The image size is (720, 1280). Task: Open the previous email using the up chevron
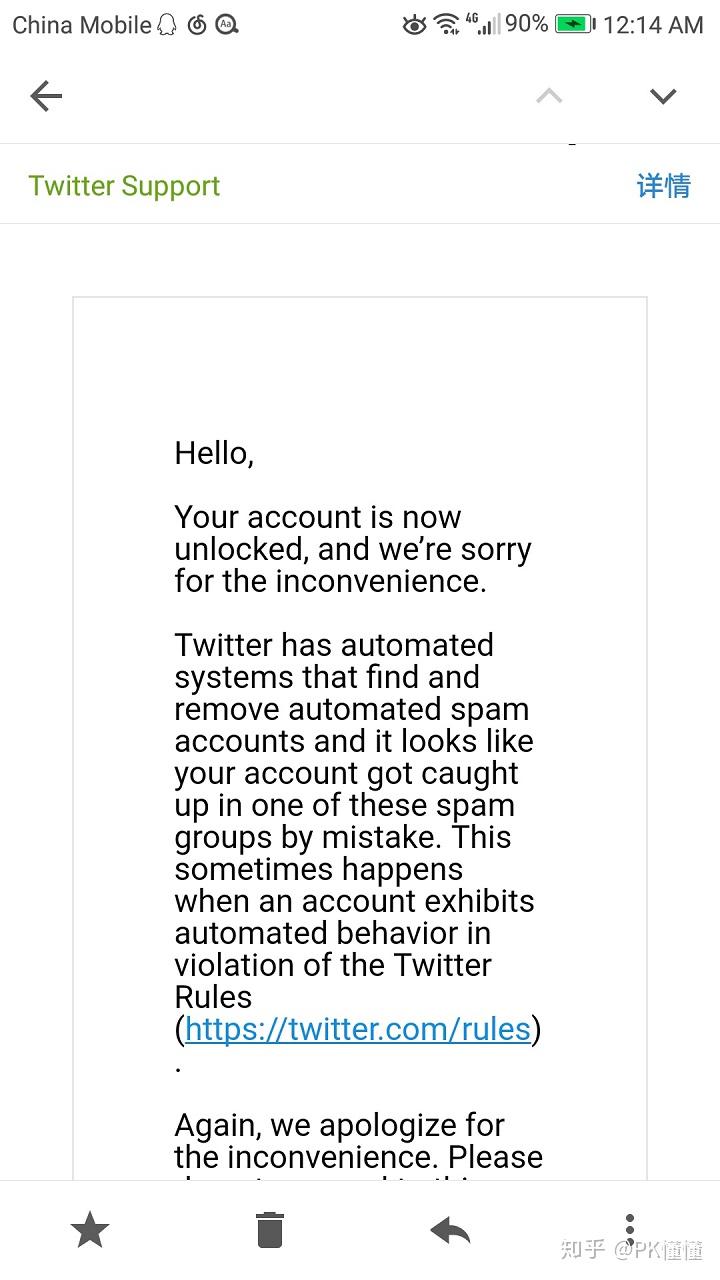click(x=549, y=95)
